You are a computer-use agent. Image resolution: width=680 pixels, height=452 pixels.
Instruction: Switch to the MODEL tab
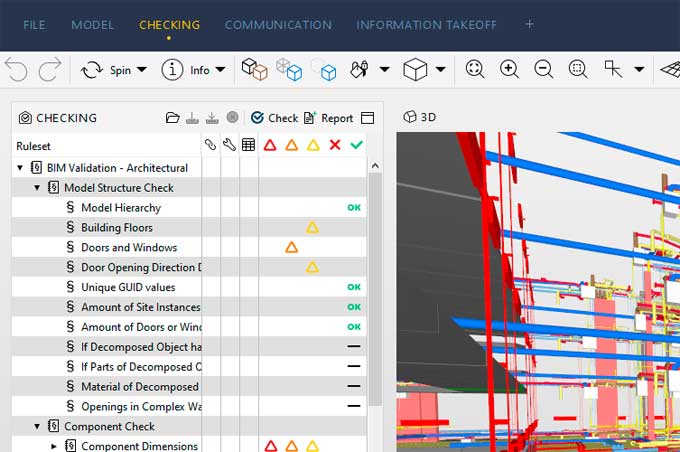(x=93, y=25)
